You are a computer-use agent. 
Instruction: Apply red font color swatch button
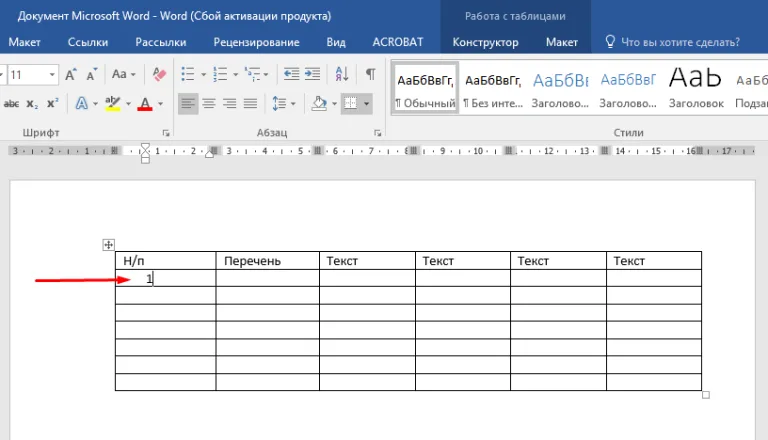[x=145, y=104]
